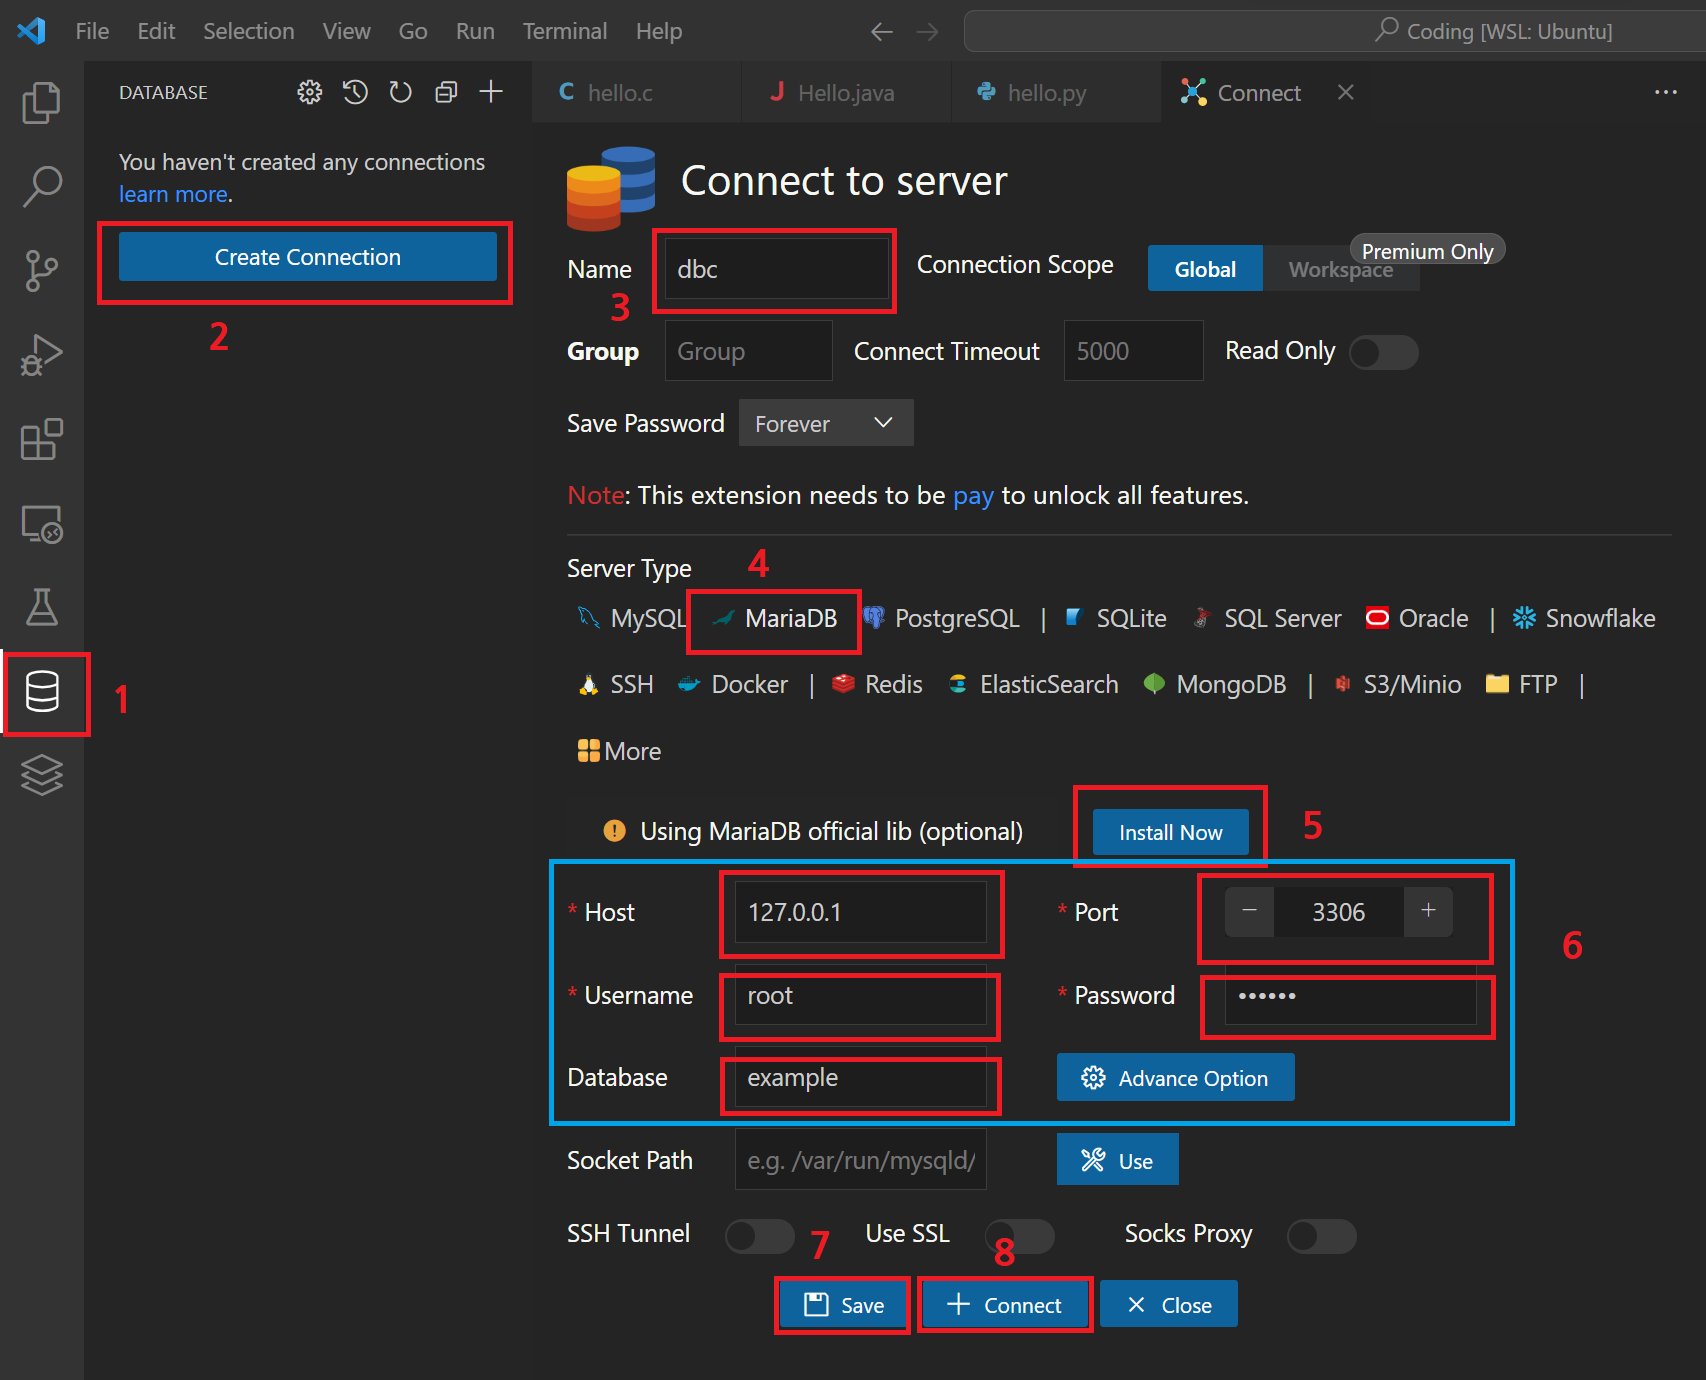Select MongoDB server type
Screen dimensions: 1706x1380
point(1215,684)
